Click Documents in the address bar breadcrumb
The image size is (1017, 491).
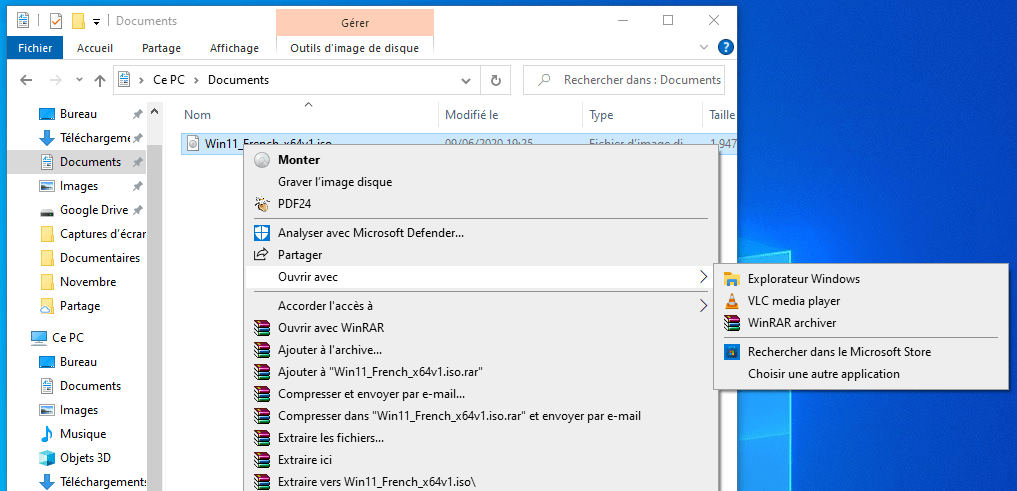[238, 80]
